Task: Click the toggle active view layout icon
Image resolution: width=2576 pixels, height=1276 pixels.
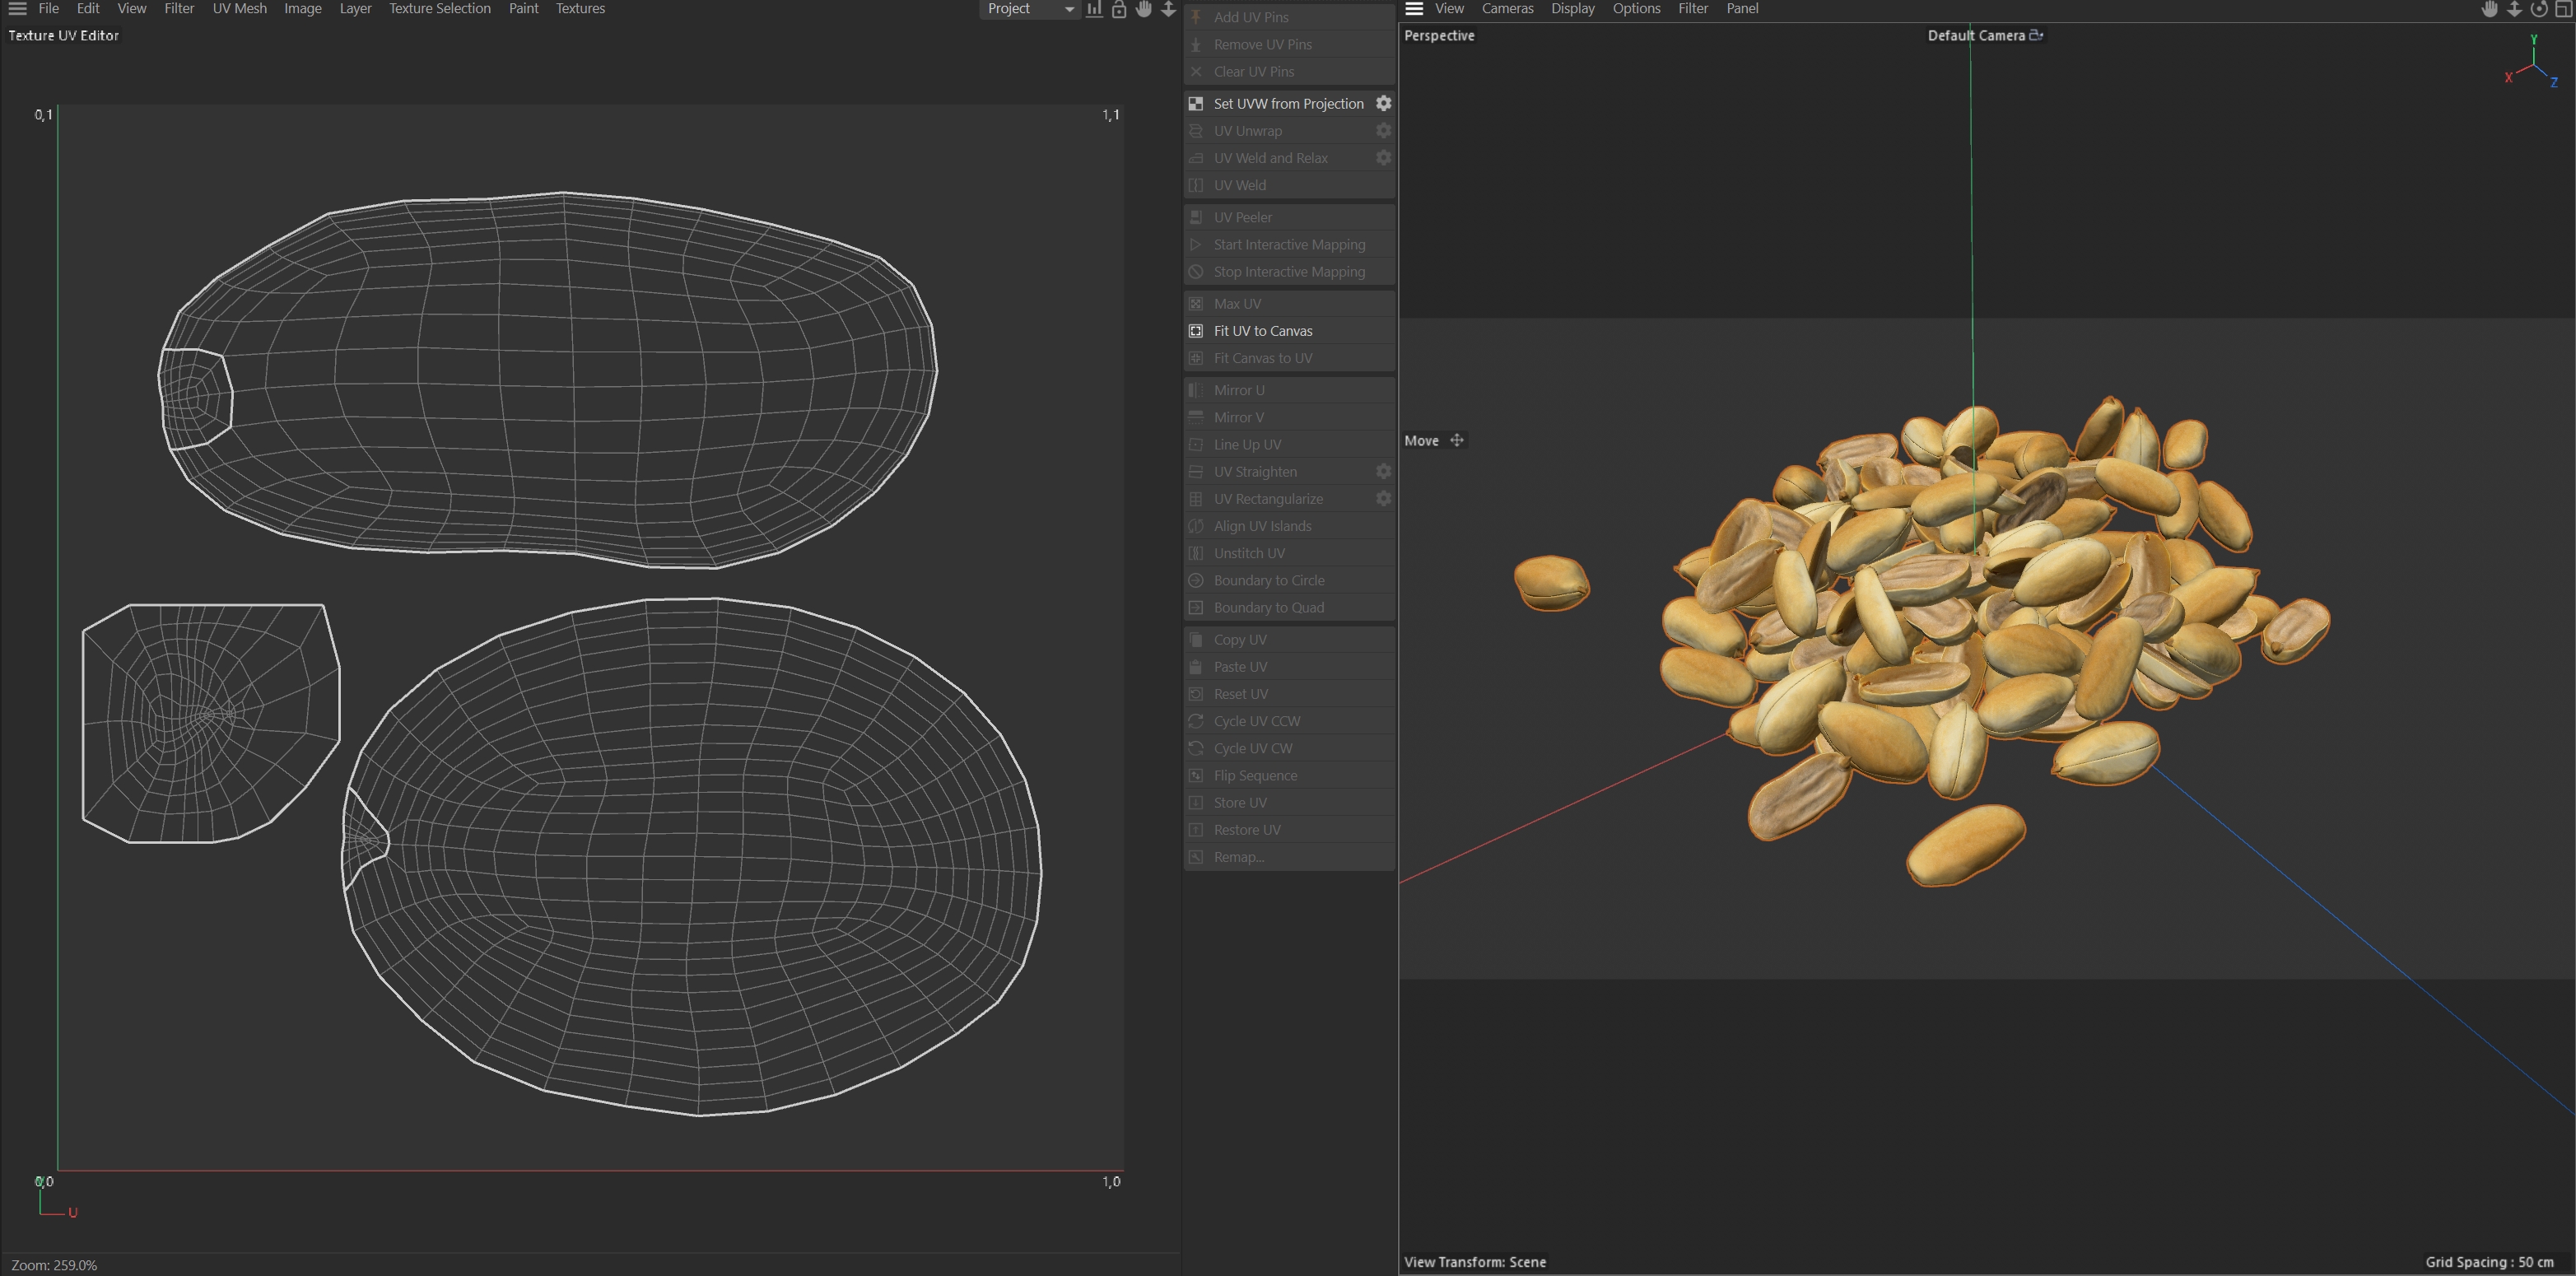Action: [x=2564, y=9]
